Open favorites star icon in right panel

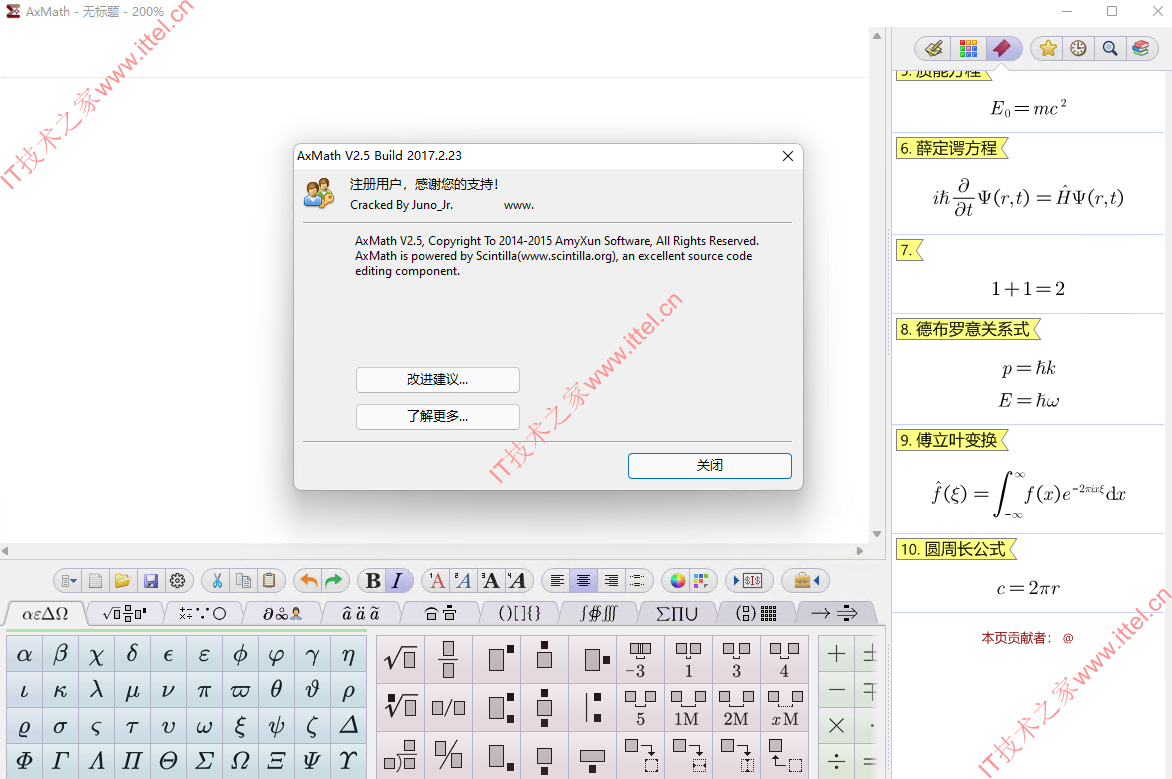tap(1048, 49)
